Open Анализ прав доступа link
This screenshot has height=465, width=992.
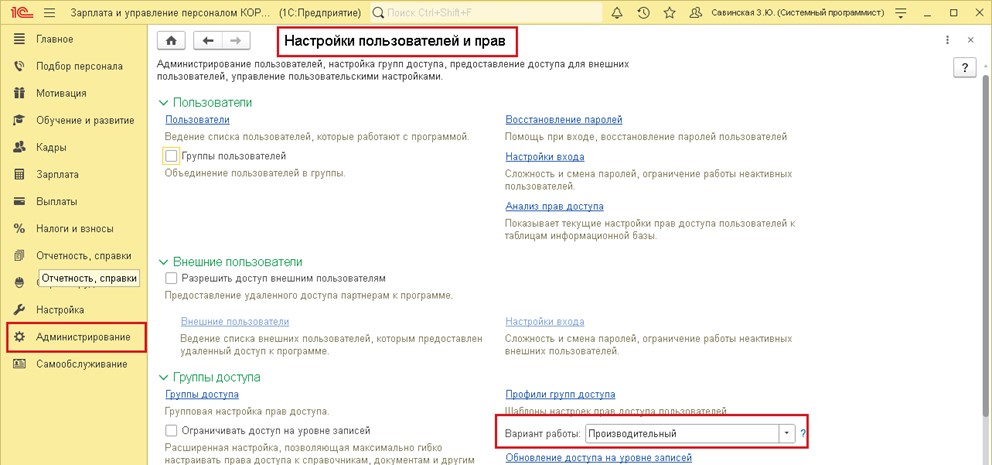pyautogui.click(x=554, y=206)
